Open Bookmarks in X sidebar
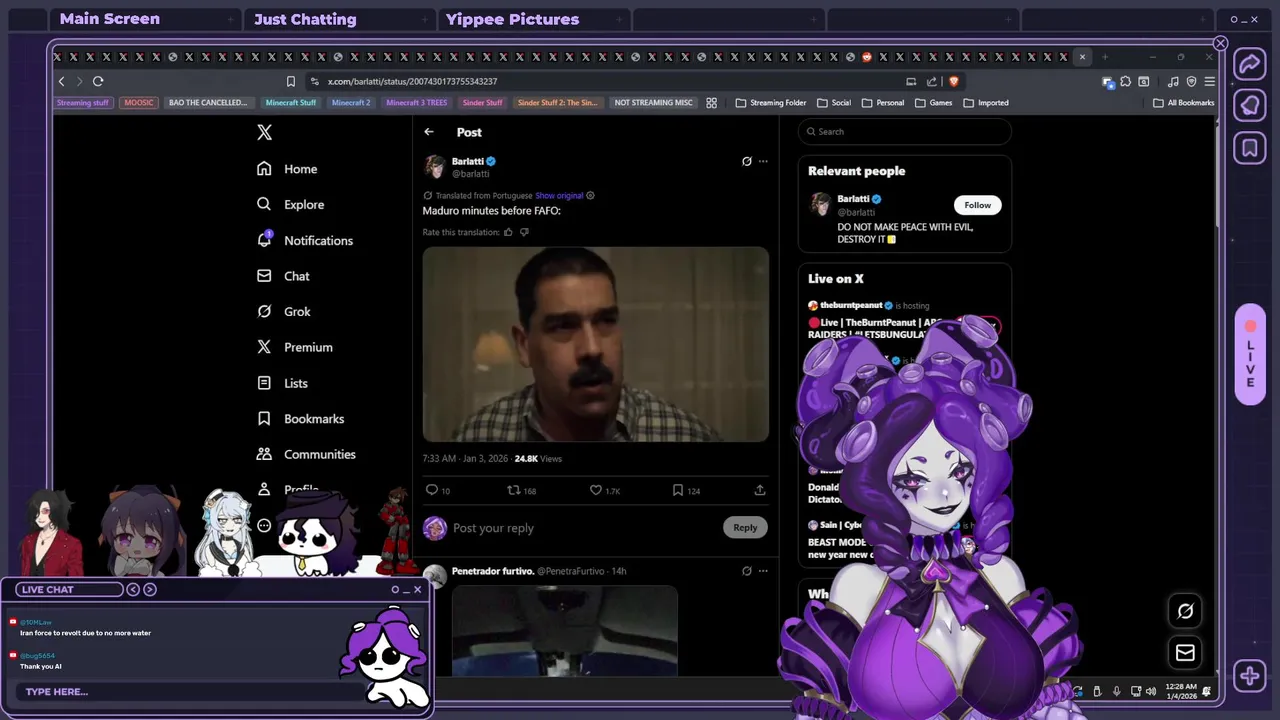The width and height of the screenshot is (1280, 720). [x=300, y=418]
